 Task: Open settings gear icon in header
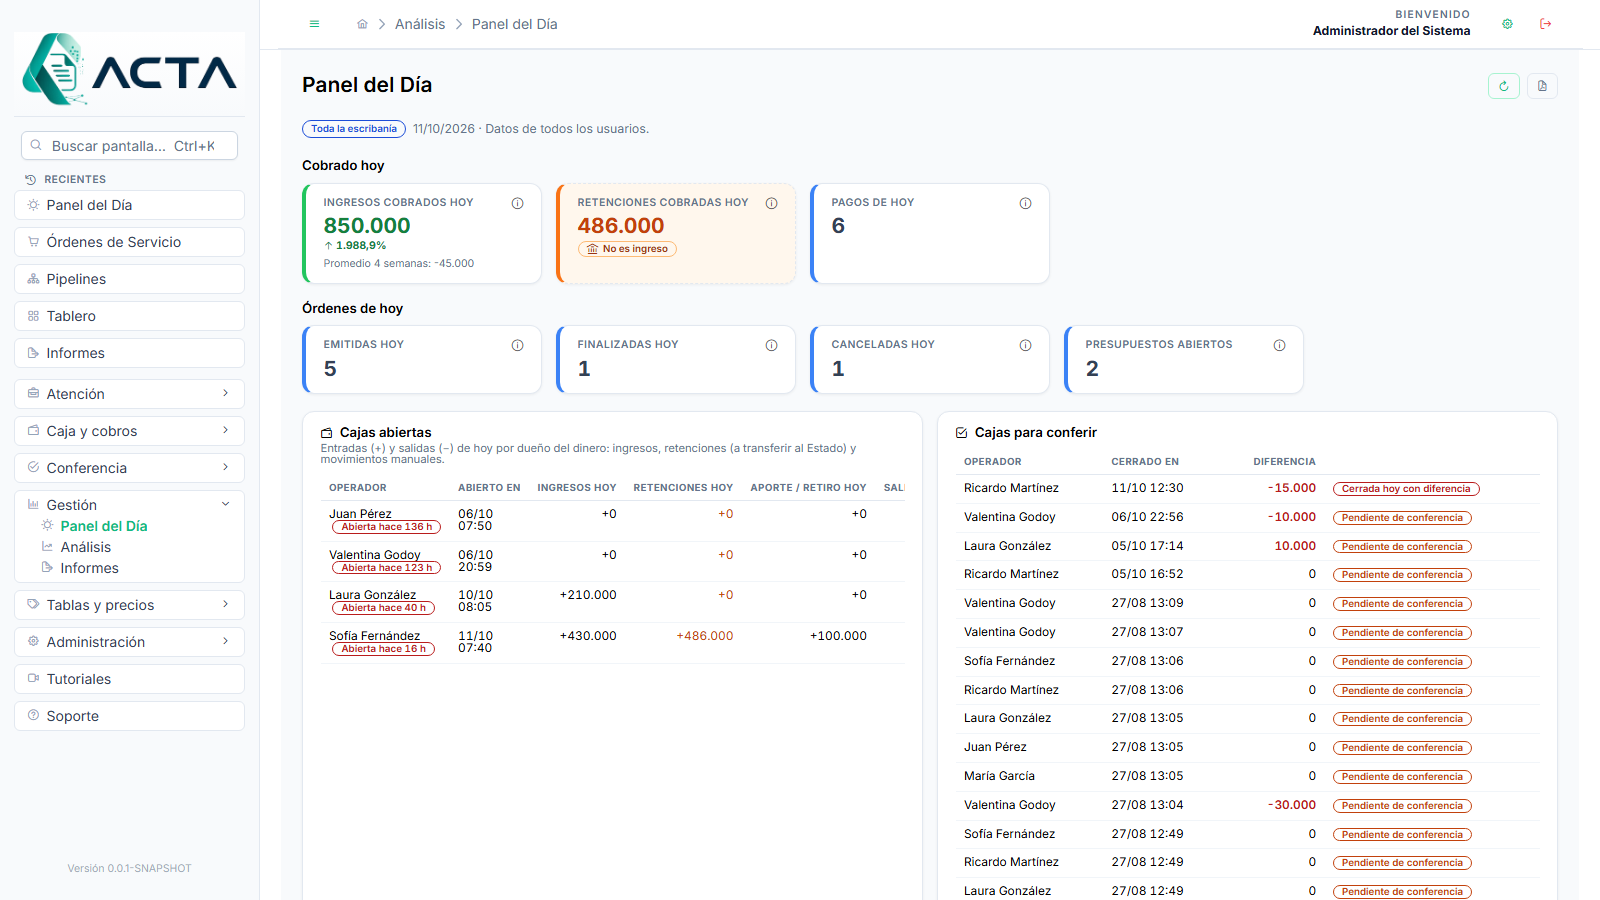[x=1507, y=24]
